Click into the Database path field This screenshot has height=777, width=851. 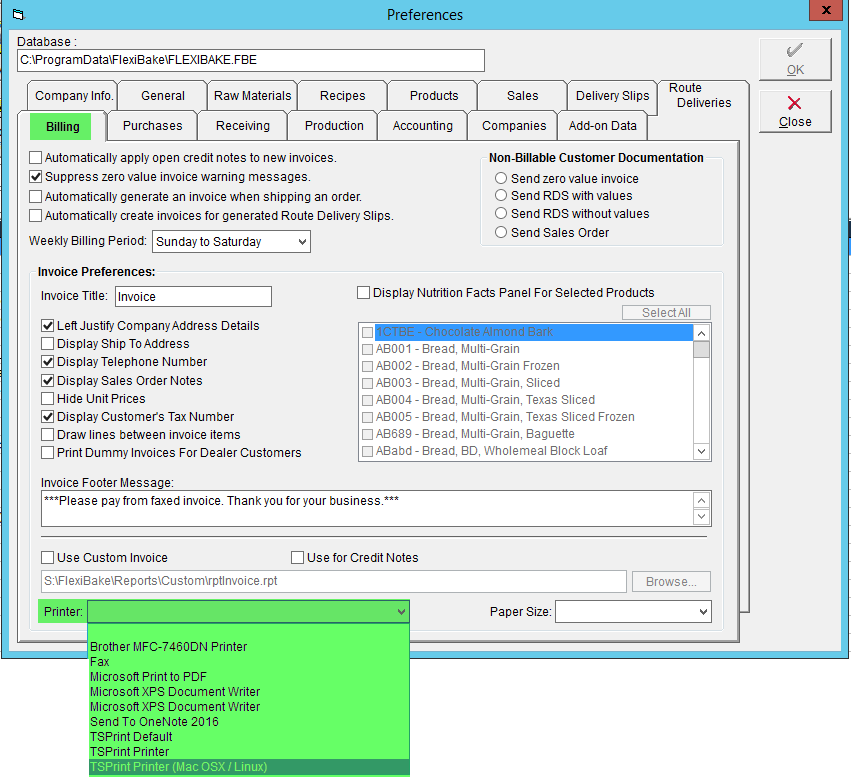pos(251,60)
